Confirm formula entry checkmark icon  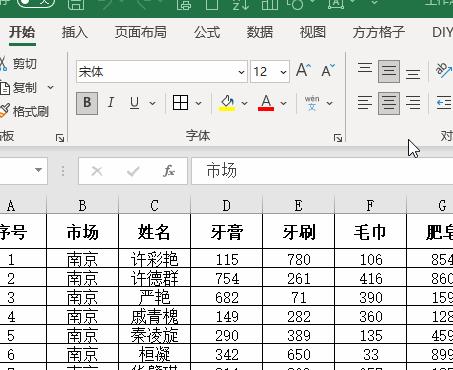133,171
